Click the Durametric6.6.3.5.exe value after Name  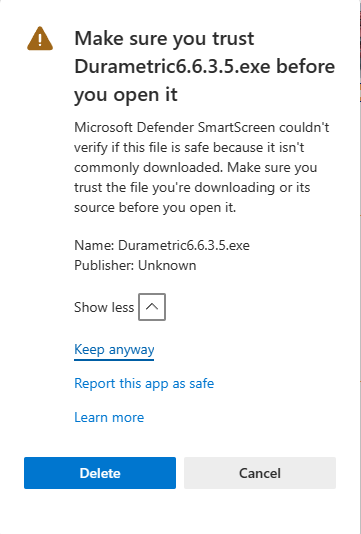click(x=184, y=245)
